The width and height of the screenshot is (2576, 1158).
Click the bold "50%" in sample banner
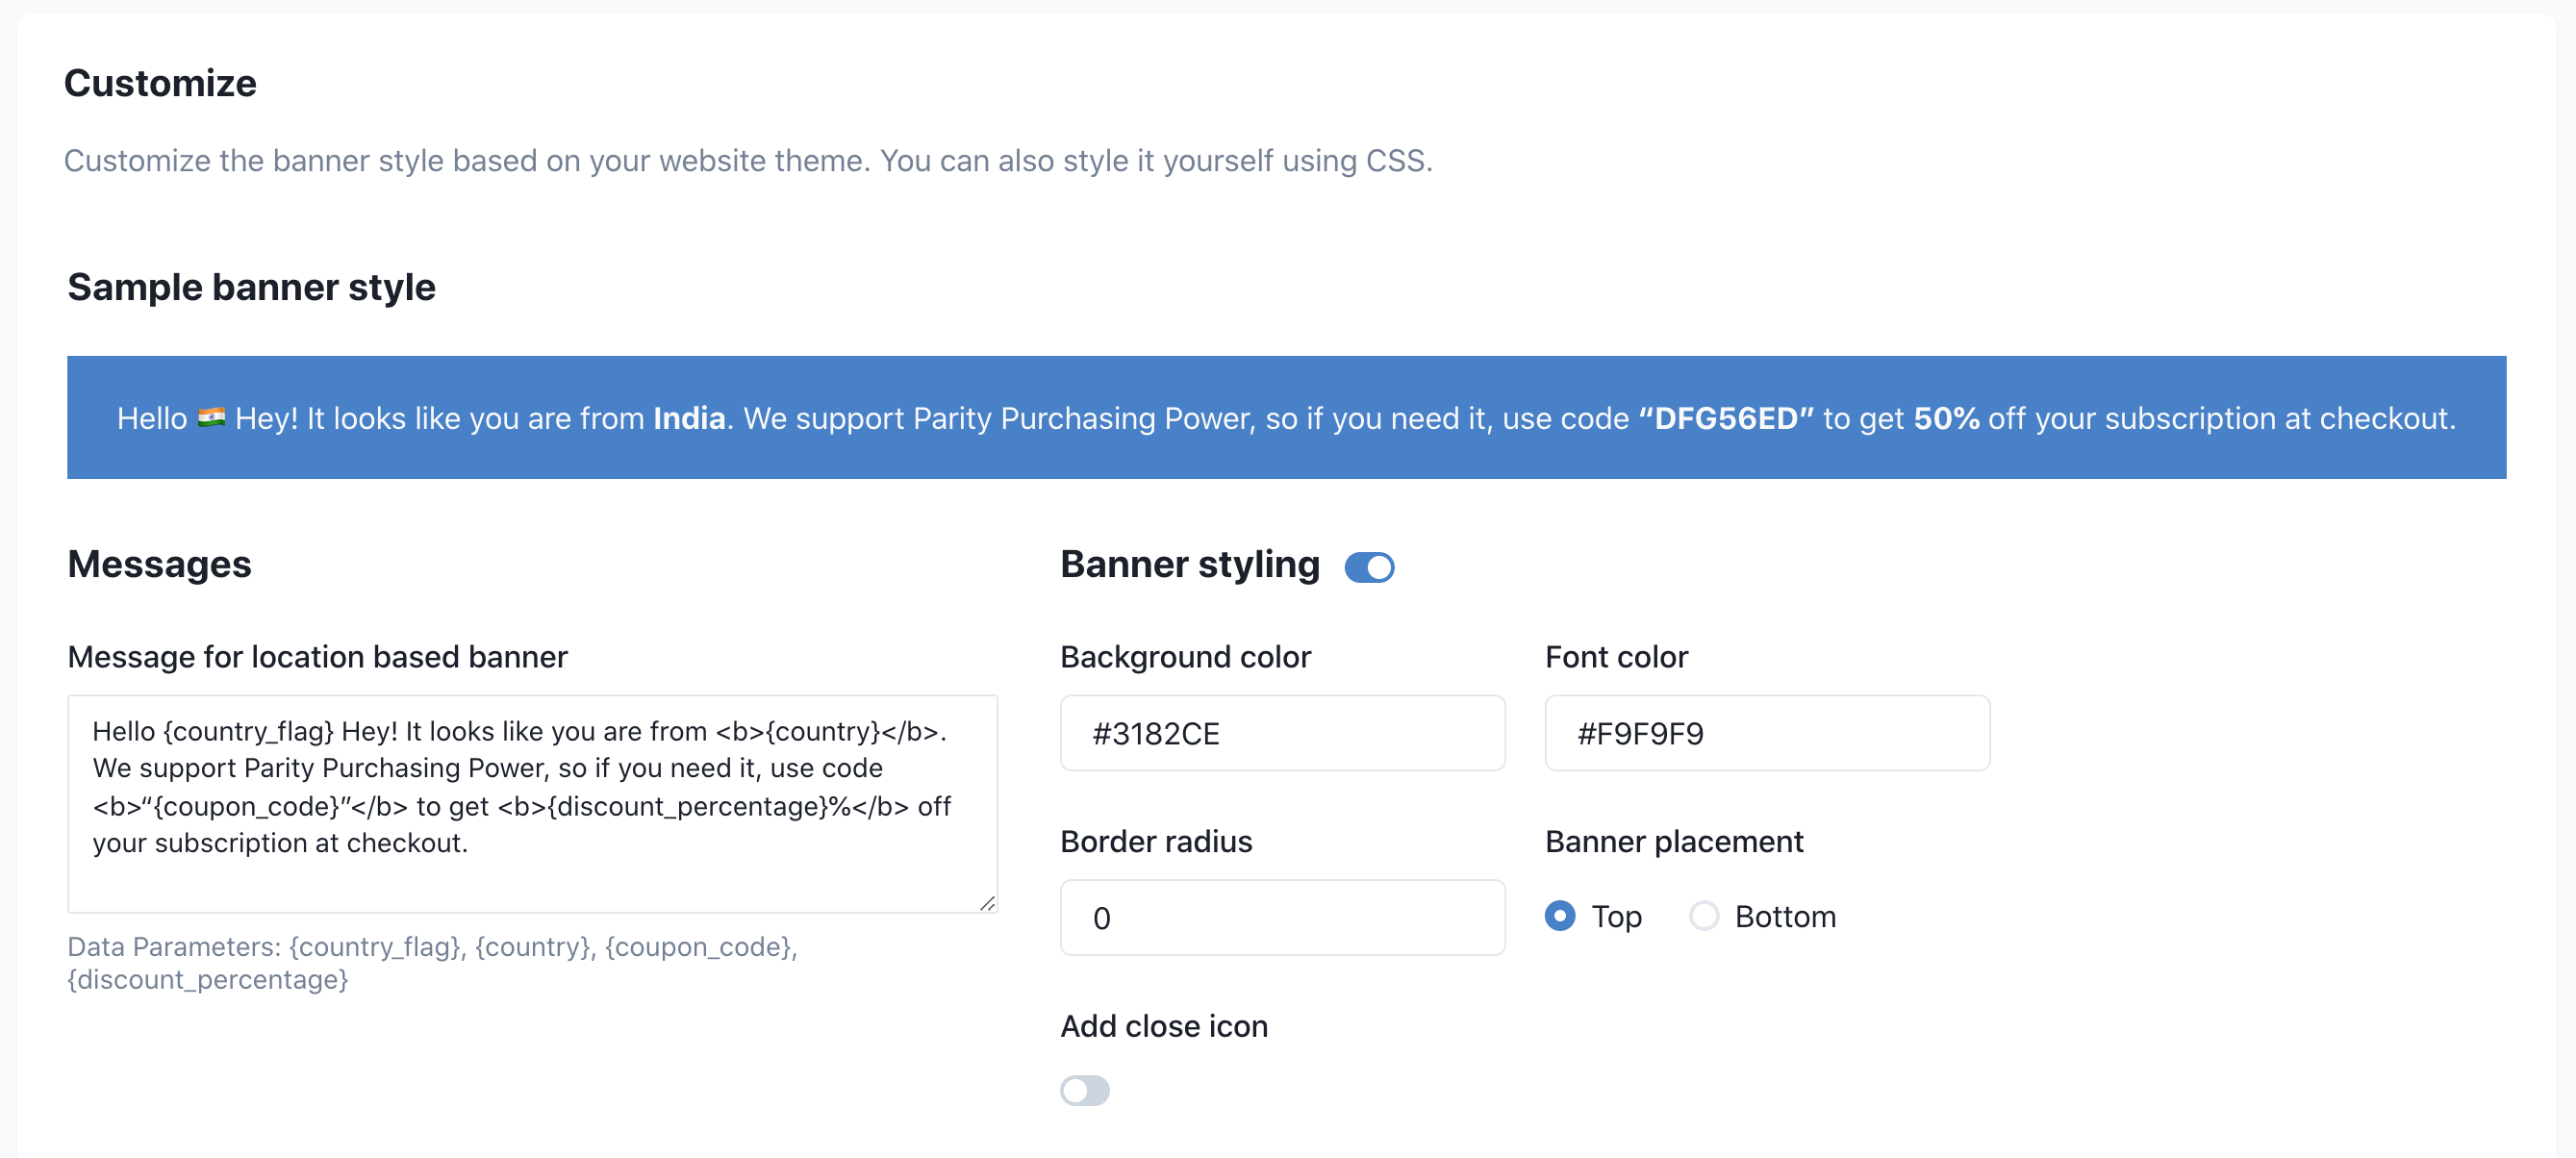[x=1945, y=418]
